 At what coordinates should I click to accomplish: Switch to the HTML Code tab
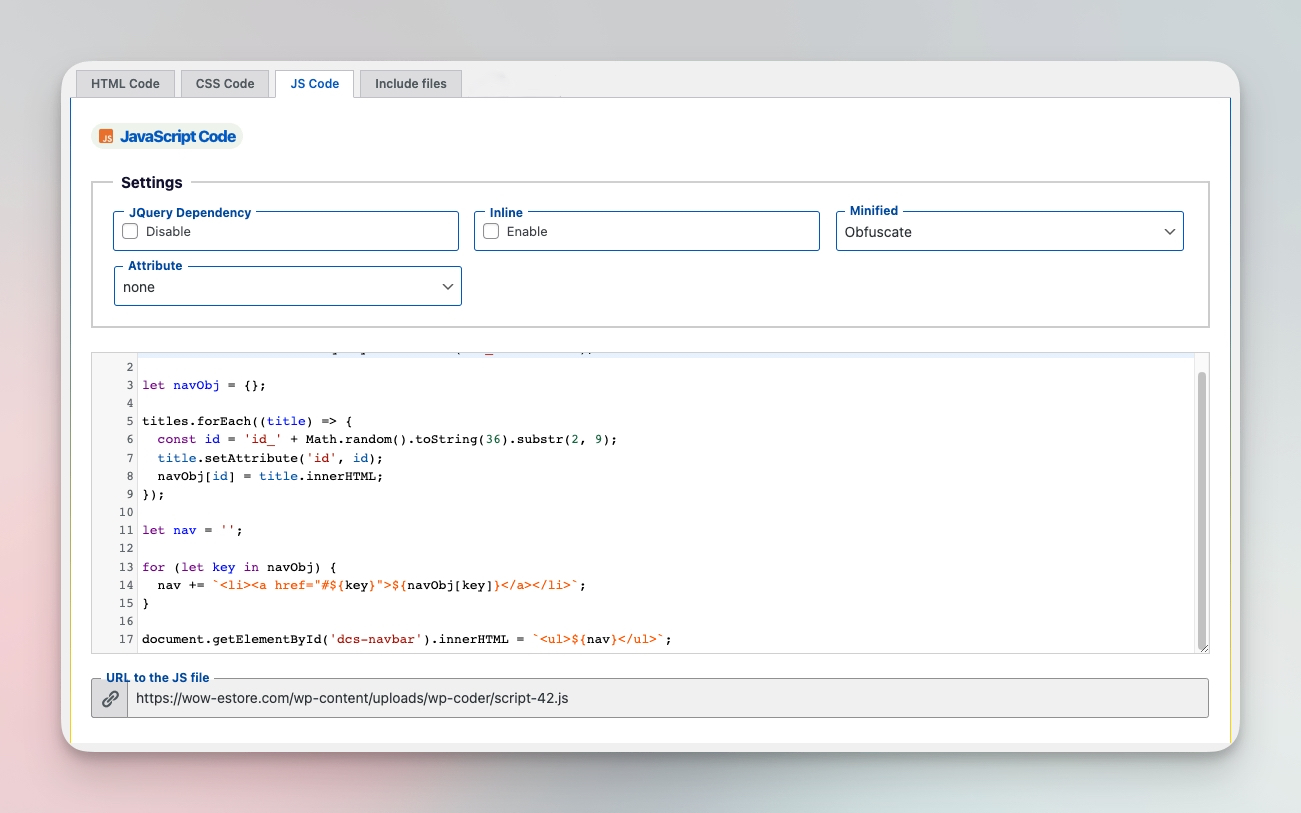125,84
